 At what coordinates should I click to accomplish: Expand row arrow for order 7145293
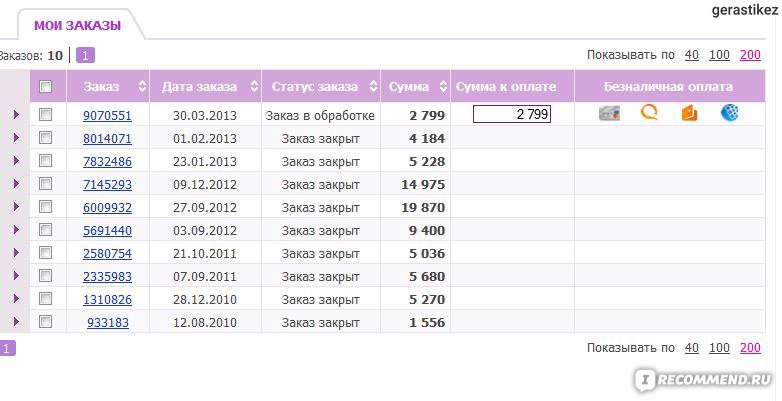point(16,184)
